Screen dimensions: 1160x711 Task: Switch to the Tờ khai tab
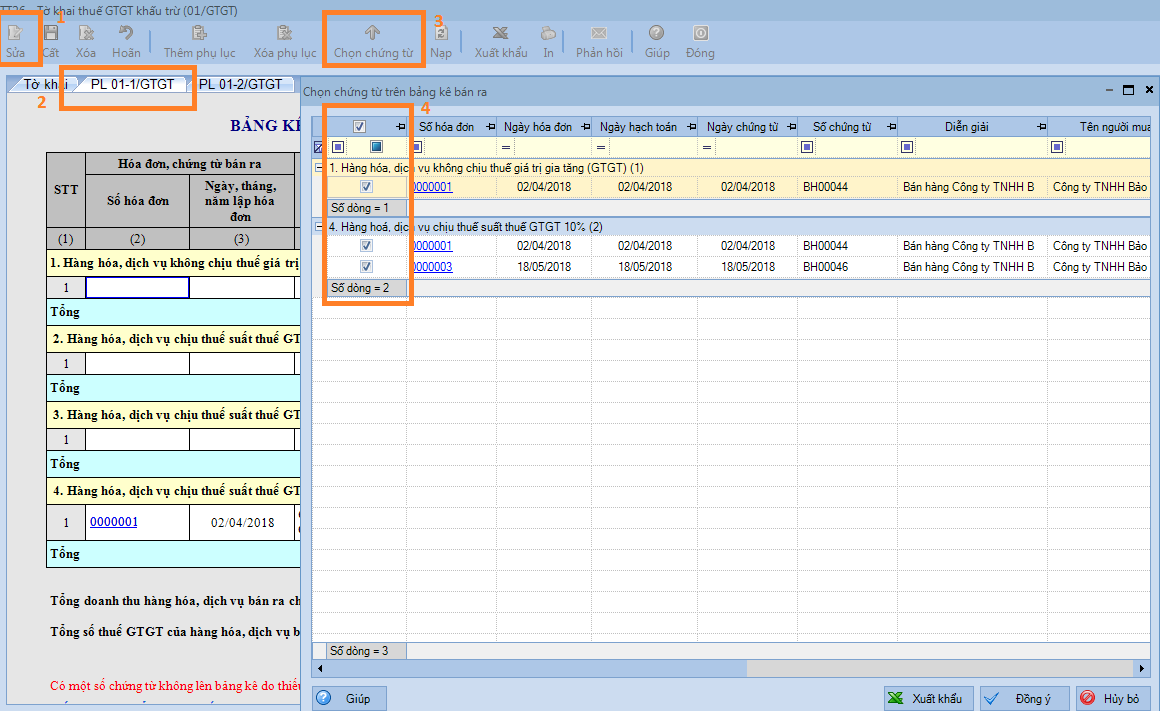[44, 84]
